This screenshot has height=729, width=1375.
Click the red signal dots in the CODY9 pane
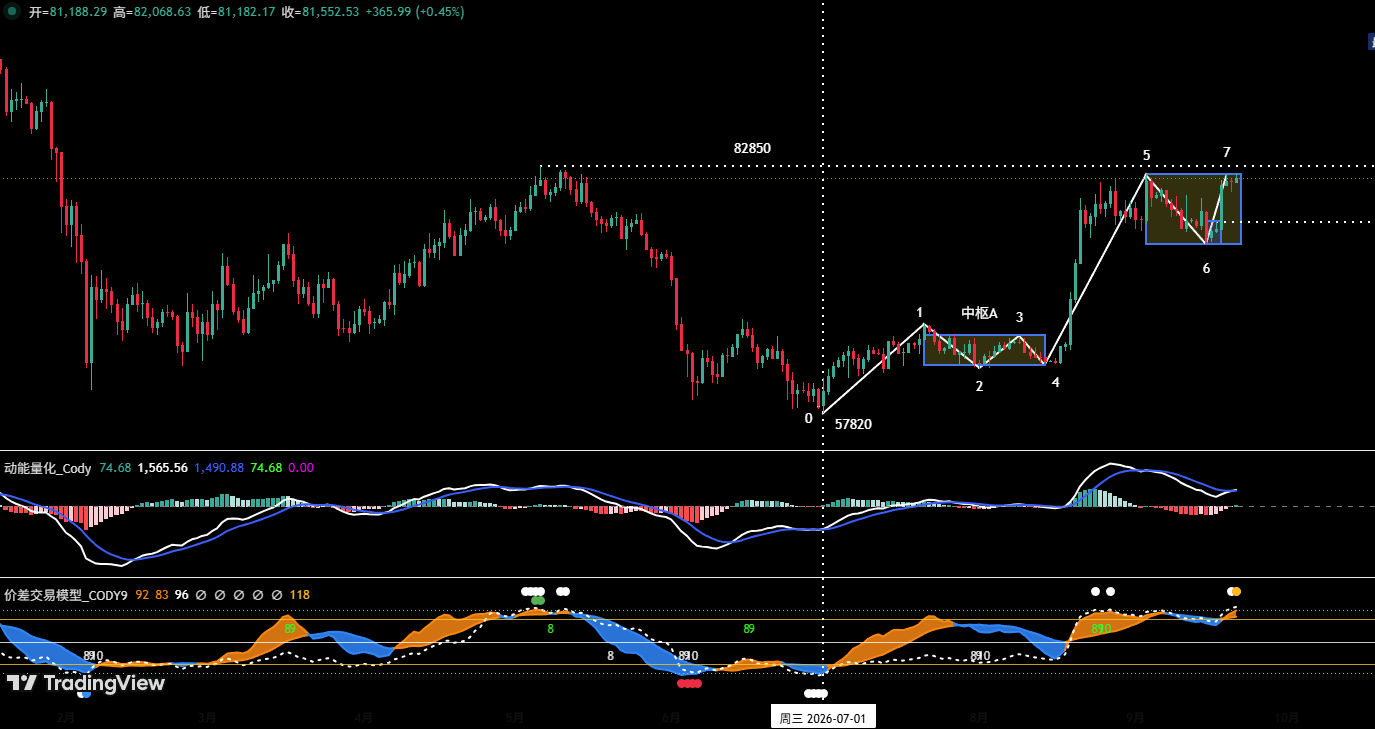[690, 684]
